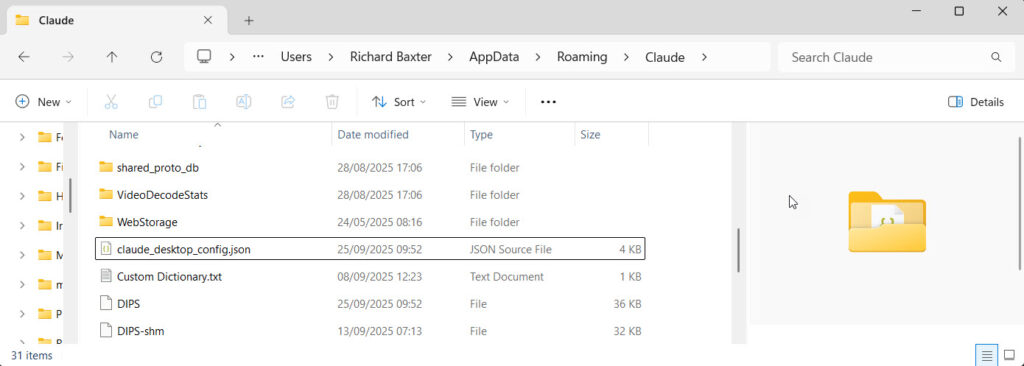The height and width of the screenshot is (366, 1024).
Task: Select the claude_desktop_config.json file name
Action: [x=184, y=249]
